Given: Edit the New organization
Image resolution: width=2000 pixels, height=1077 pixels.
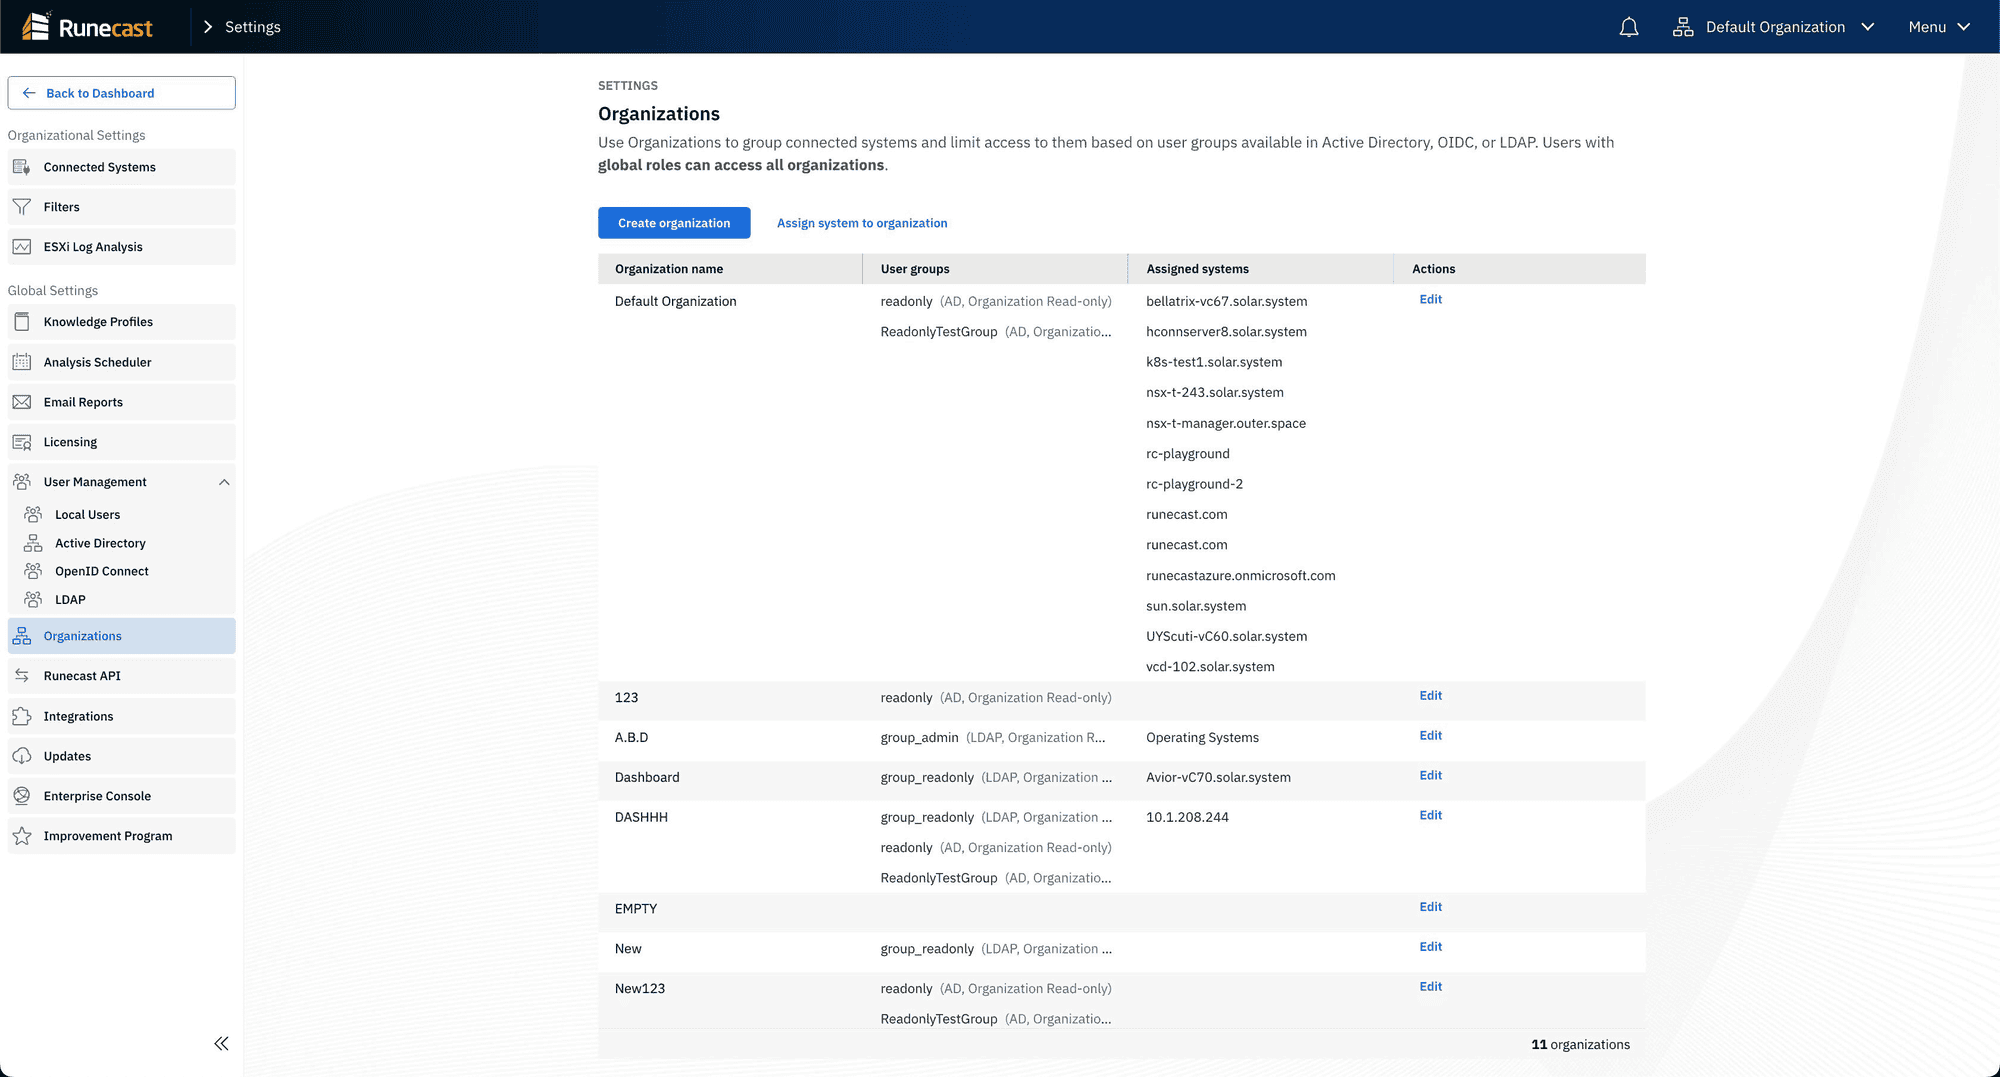Looking at the screenshot, I should 1430,946.
